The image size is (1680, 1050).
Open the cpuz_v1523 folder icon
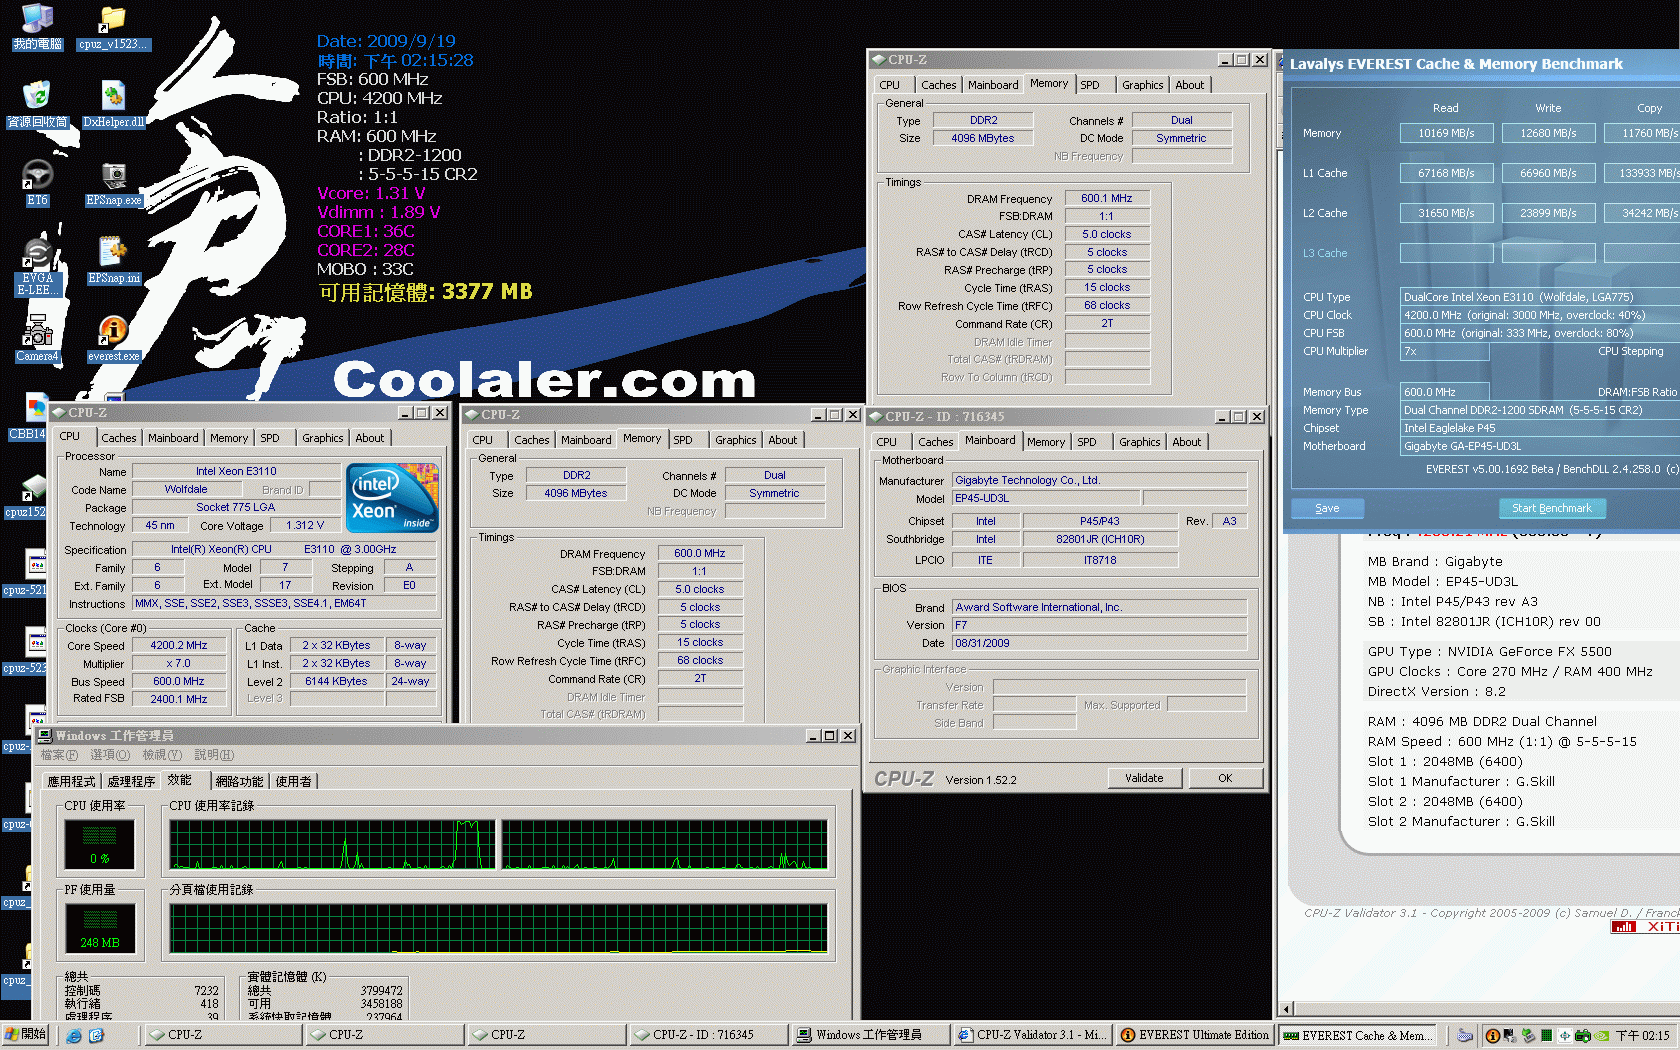click(x=113, y=27)
